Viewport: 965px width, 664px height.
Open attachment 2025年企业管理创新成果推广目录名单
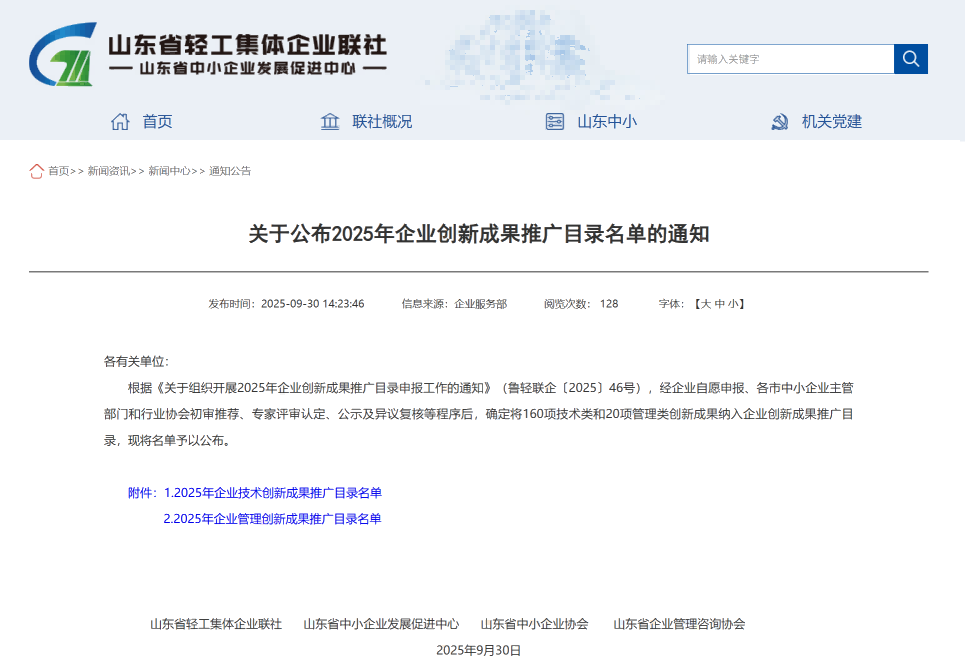(273, 519)
